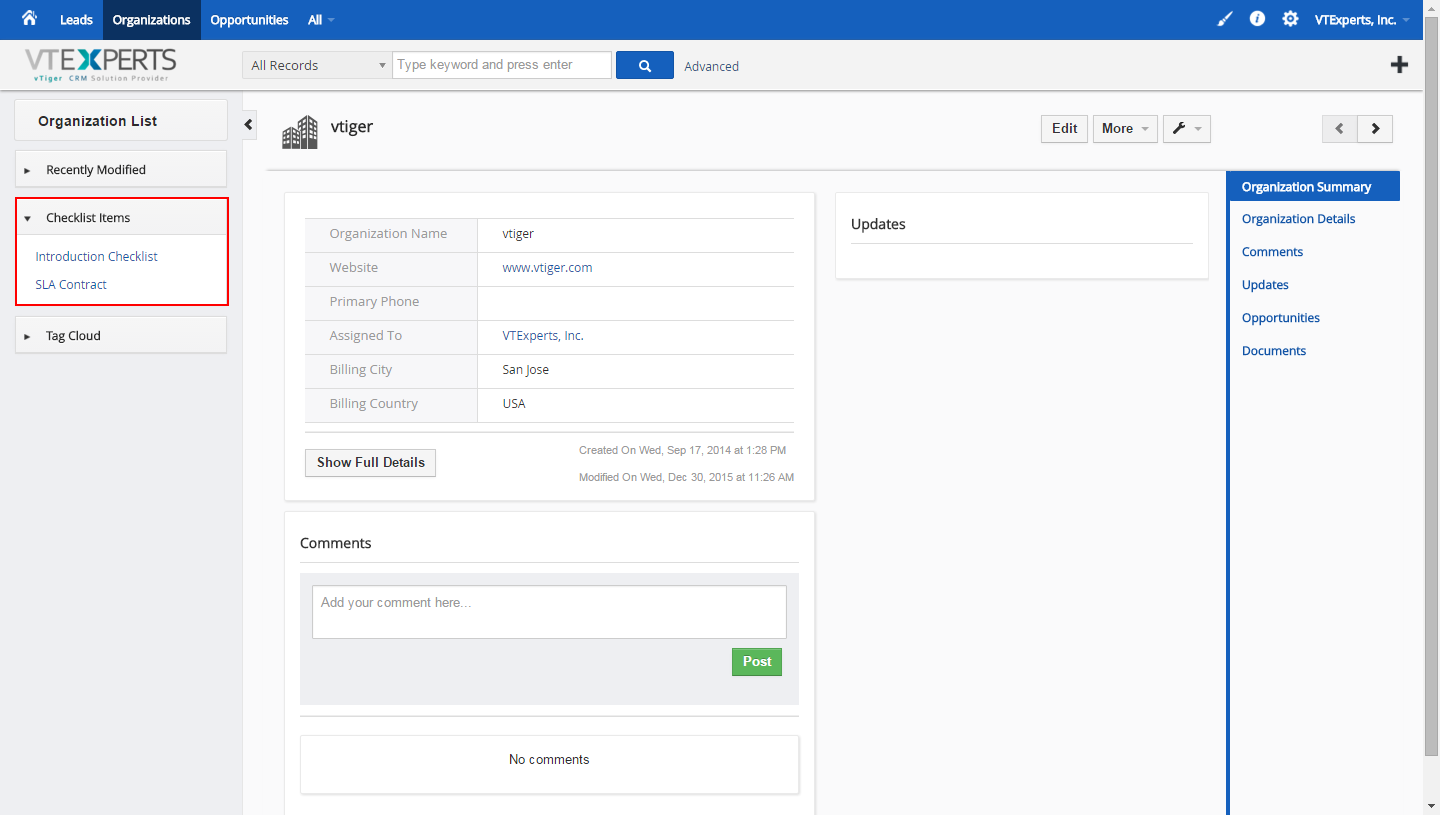Open the www.vtiger.com website link
The height and width of the screenshot is (815, 1440).
point(547,267)
